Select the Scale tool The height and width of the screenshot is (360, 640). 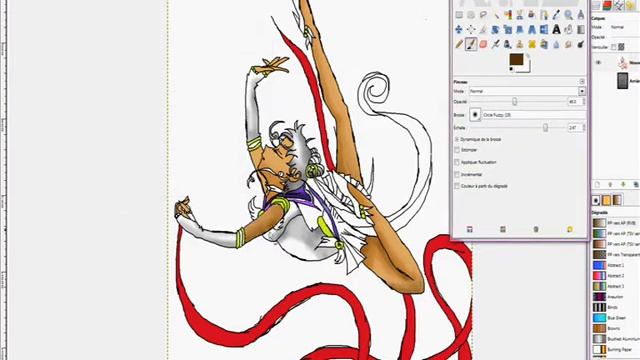pos(508,29)
